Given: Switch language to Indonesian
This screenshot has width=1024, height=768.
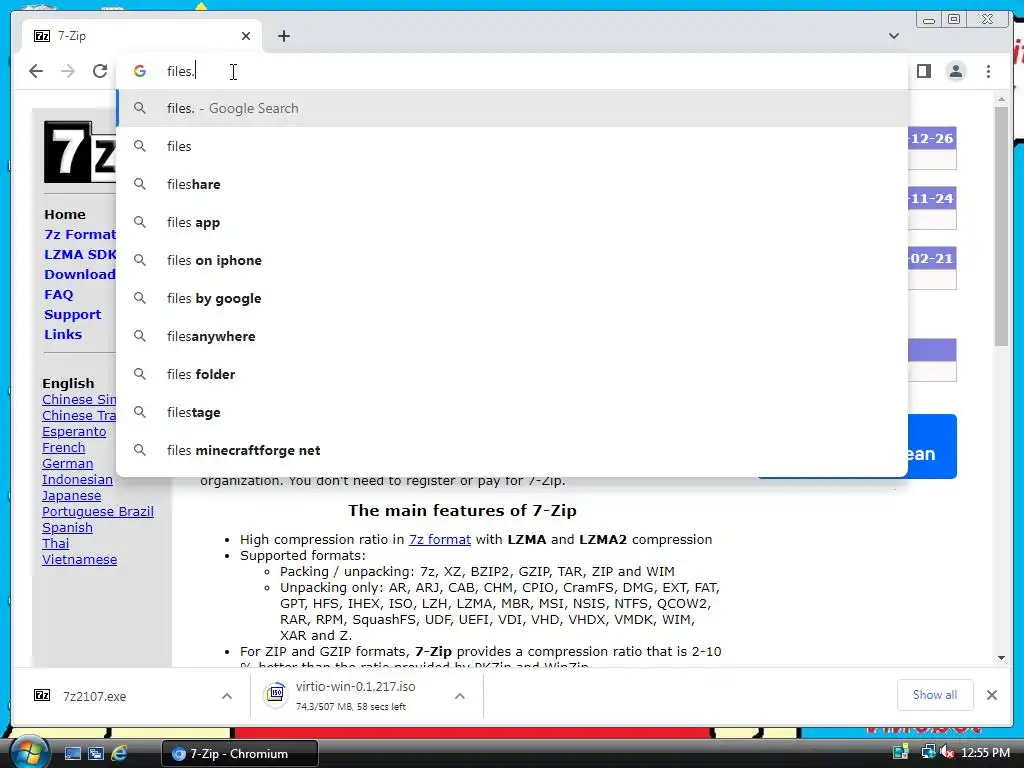Looking at the screenshot, I should [x=77, y=479].
